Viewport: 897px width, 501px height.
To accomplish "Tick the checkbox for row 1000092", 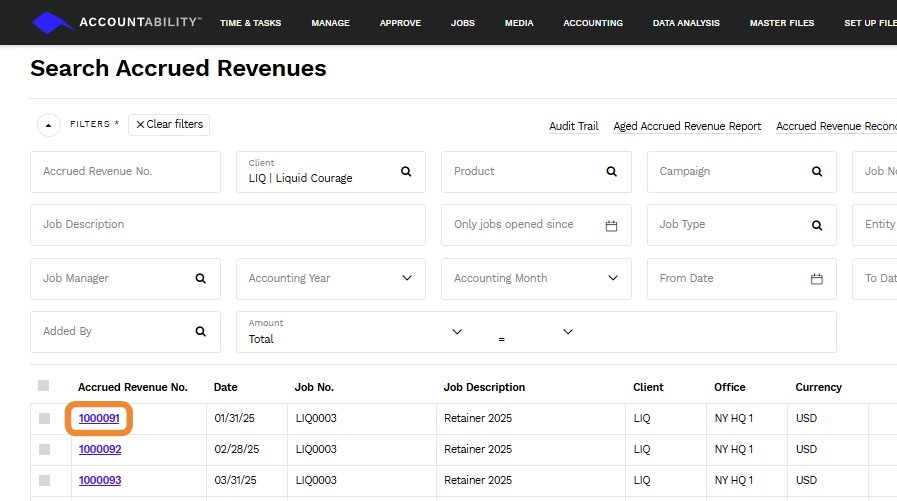I will [44, 450].
